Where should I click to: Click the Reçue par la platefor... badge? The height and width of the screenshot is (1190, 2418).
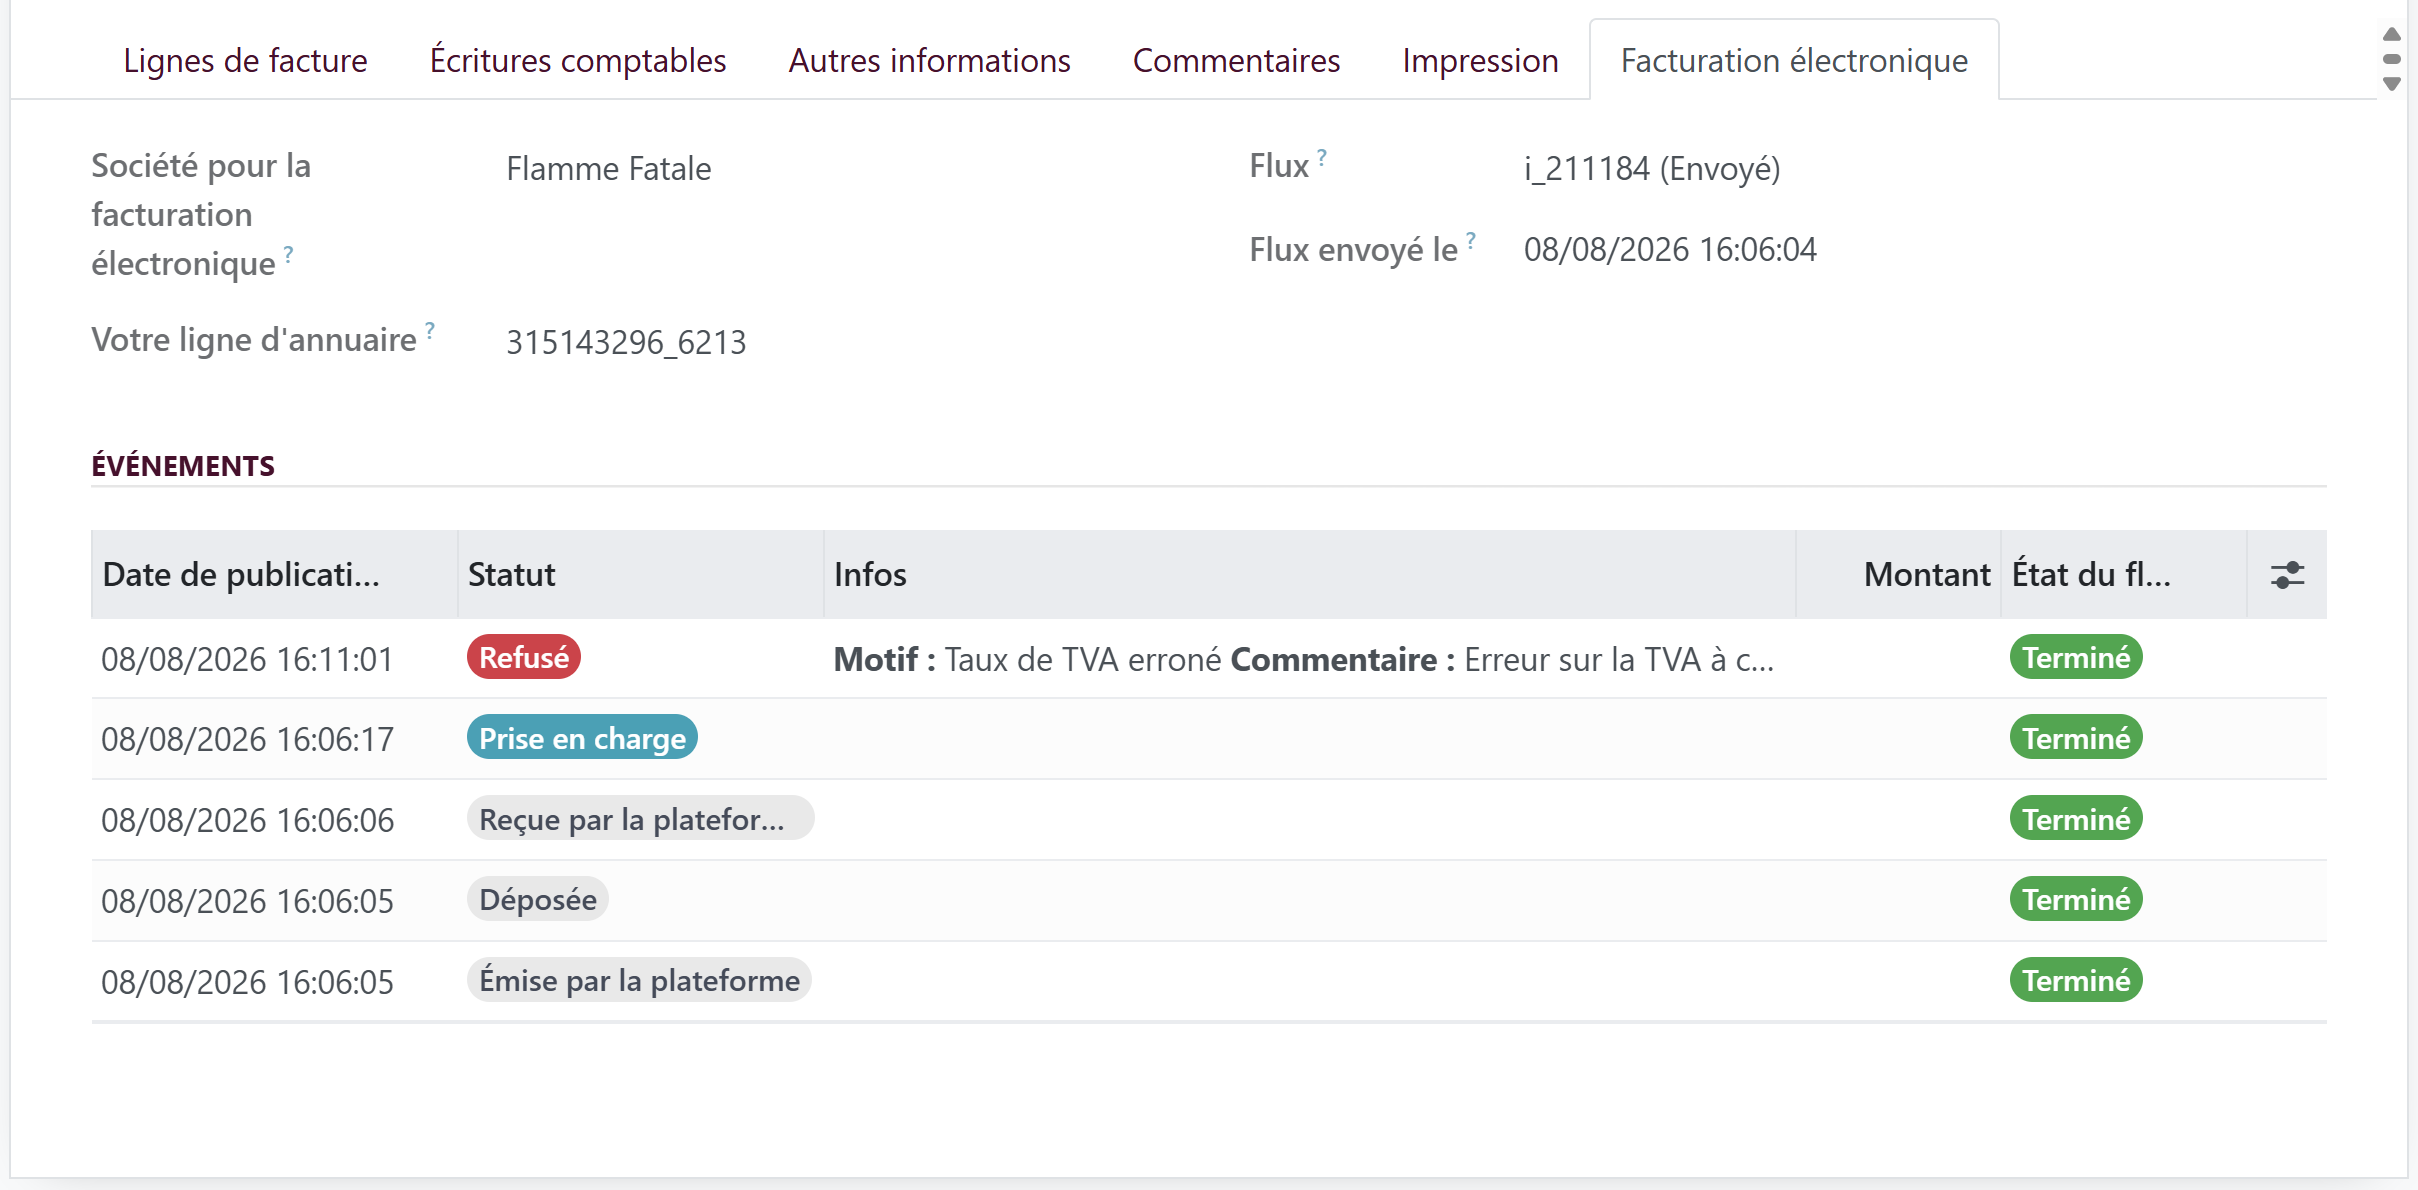pyautogui.click(x=640, y=819)
